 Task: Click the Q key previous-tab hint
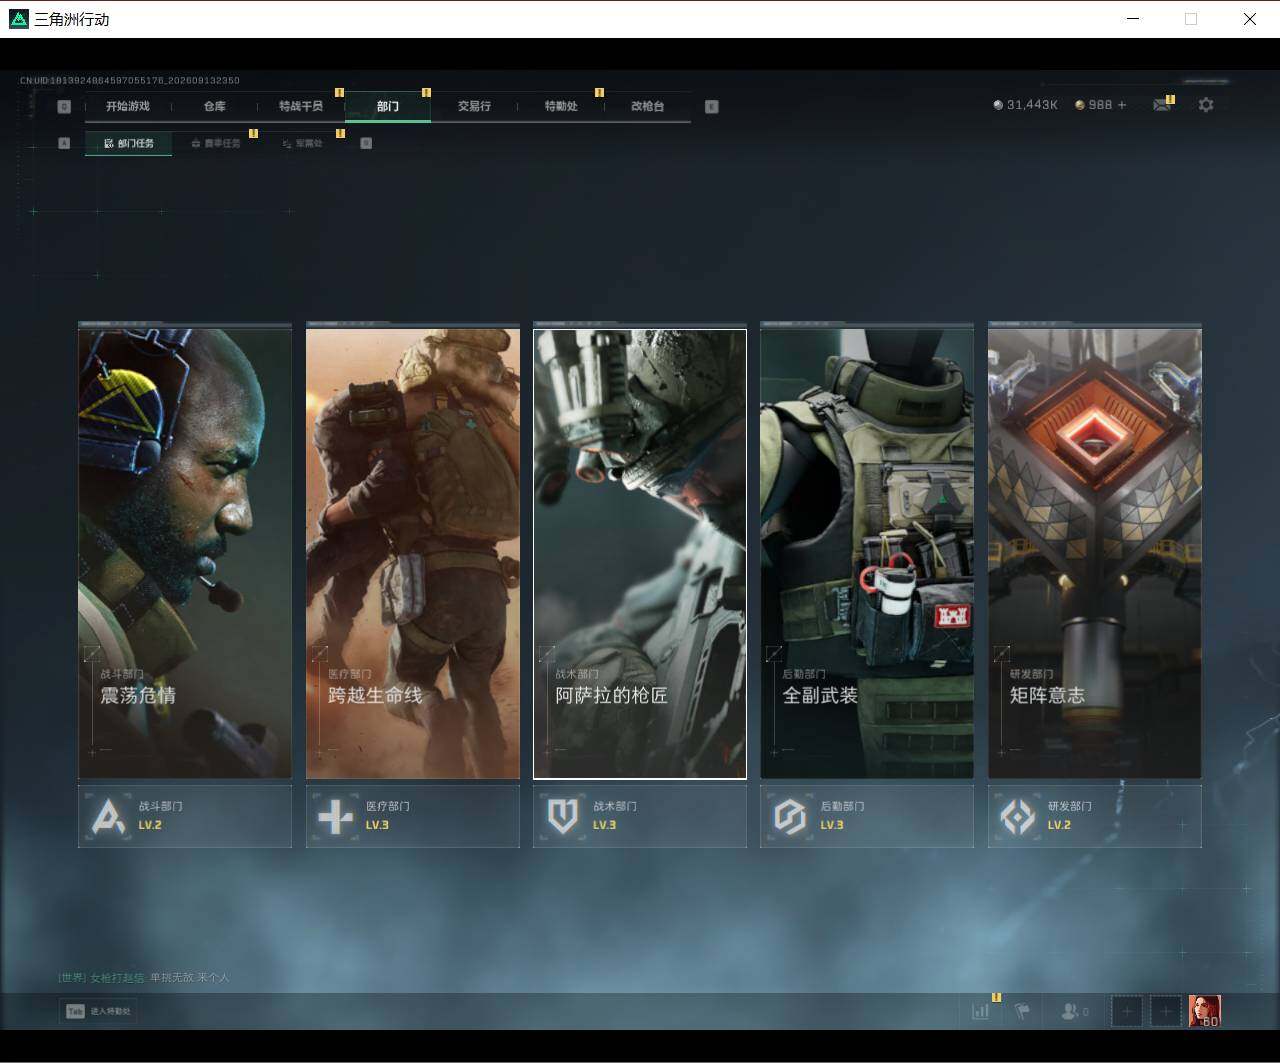(65, 107)
